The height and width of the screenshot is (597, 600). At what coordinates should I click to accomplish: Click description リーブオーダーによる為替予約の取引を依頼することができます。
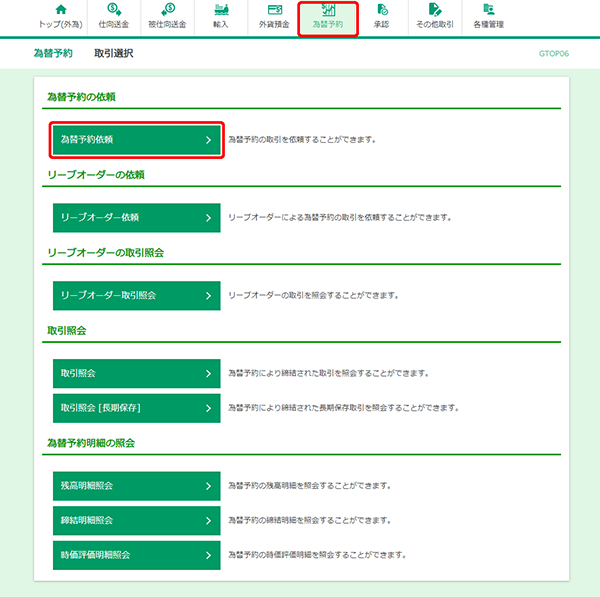[340, 217]
